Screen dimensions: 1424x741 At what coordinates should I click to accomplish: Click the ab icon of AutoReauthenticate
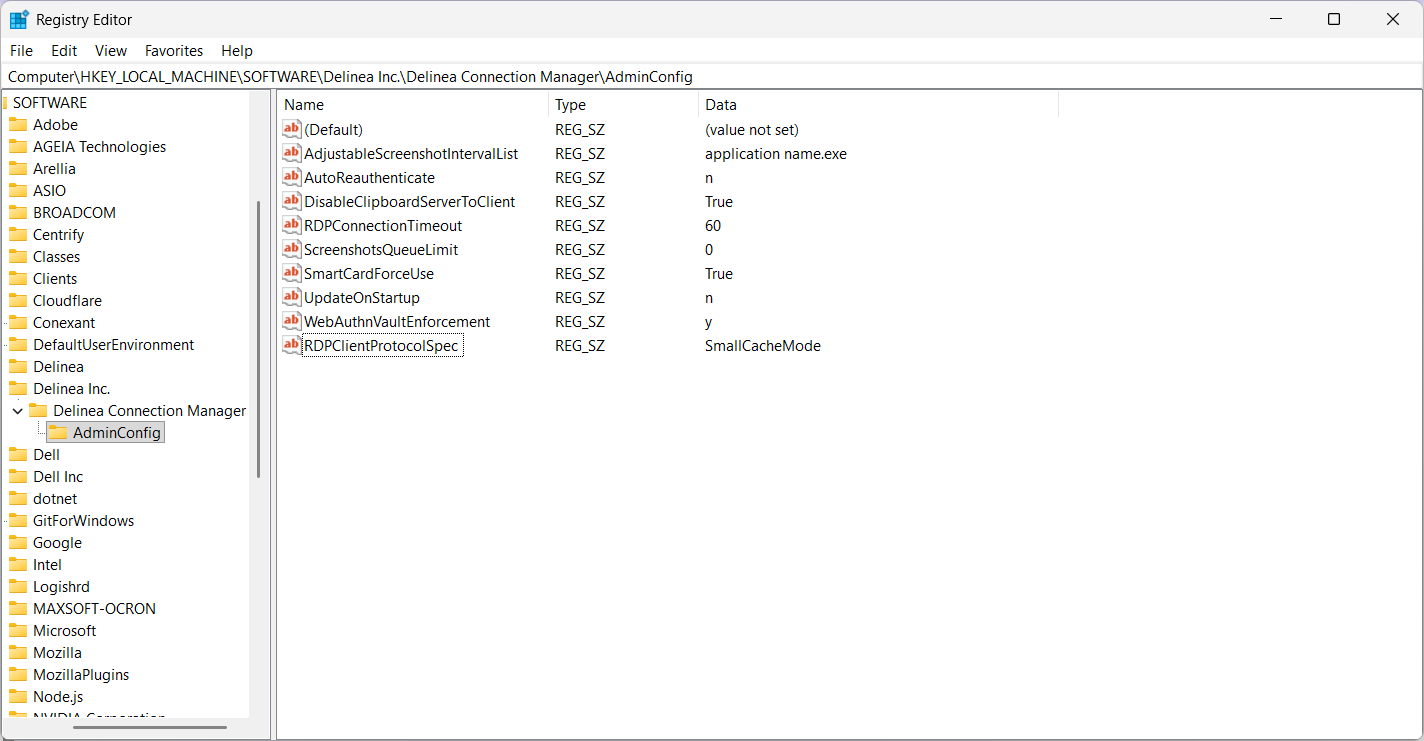[292, 177]
